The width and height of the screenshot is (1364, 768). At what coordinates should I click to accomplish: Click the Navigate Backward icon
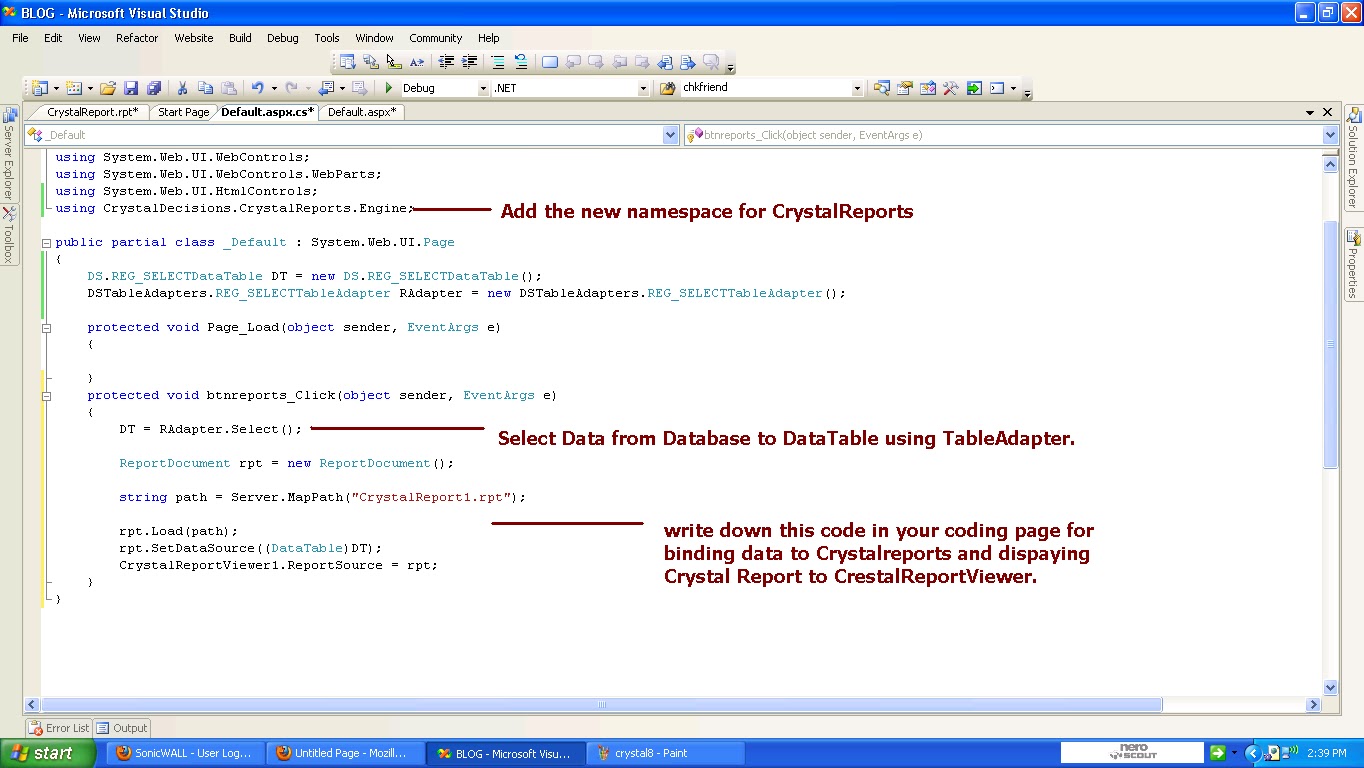coord(328,88)
